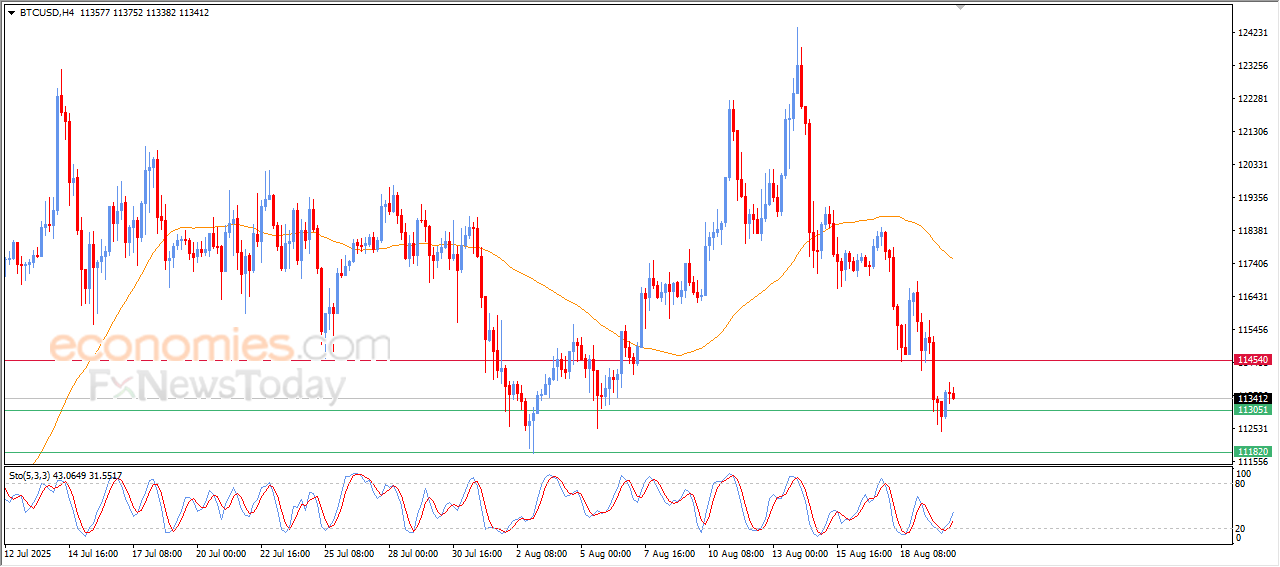Click the 25 Jul 08:00 time label

349,552
